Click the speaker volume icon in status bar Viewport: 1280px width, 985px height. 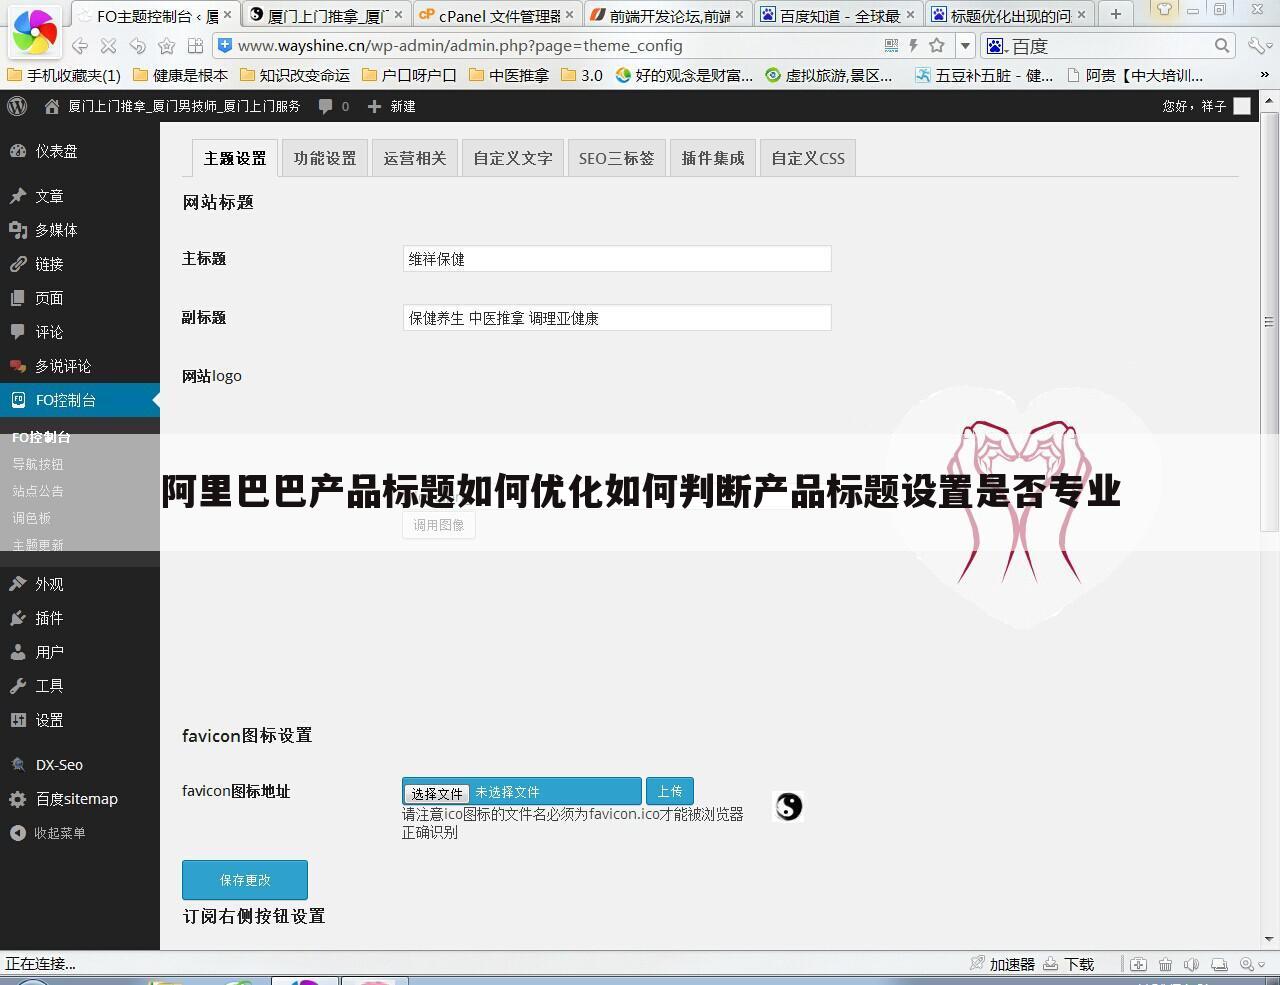tap(1190, 964)
